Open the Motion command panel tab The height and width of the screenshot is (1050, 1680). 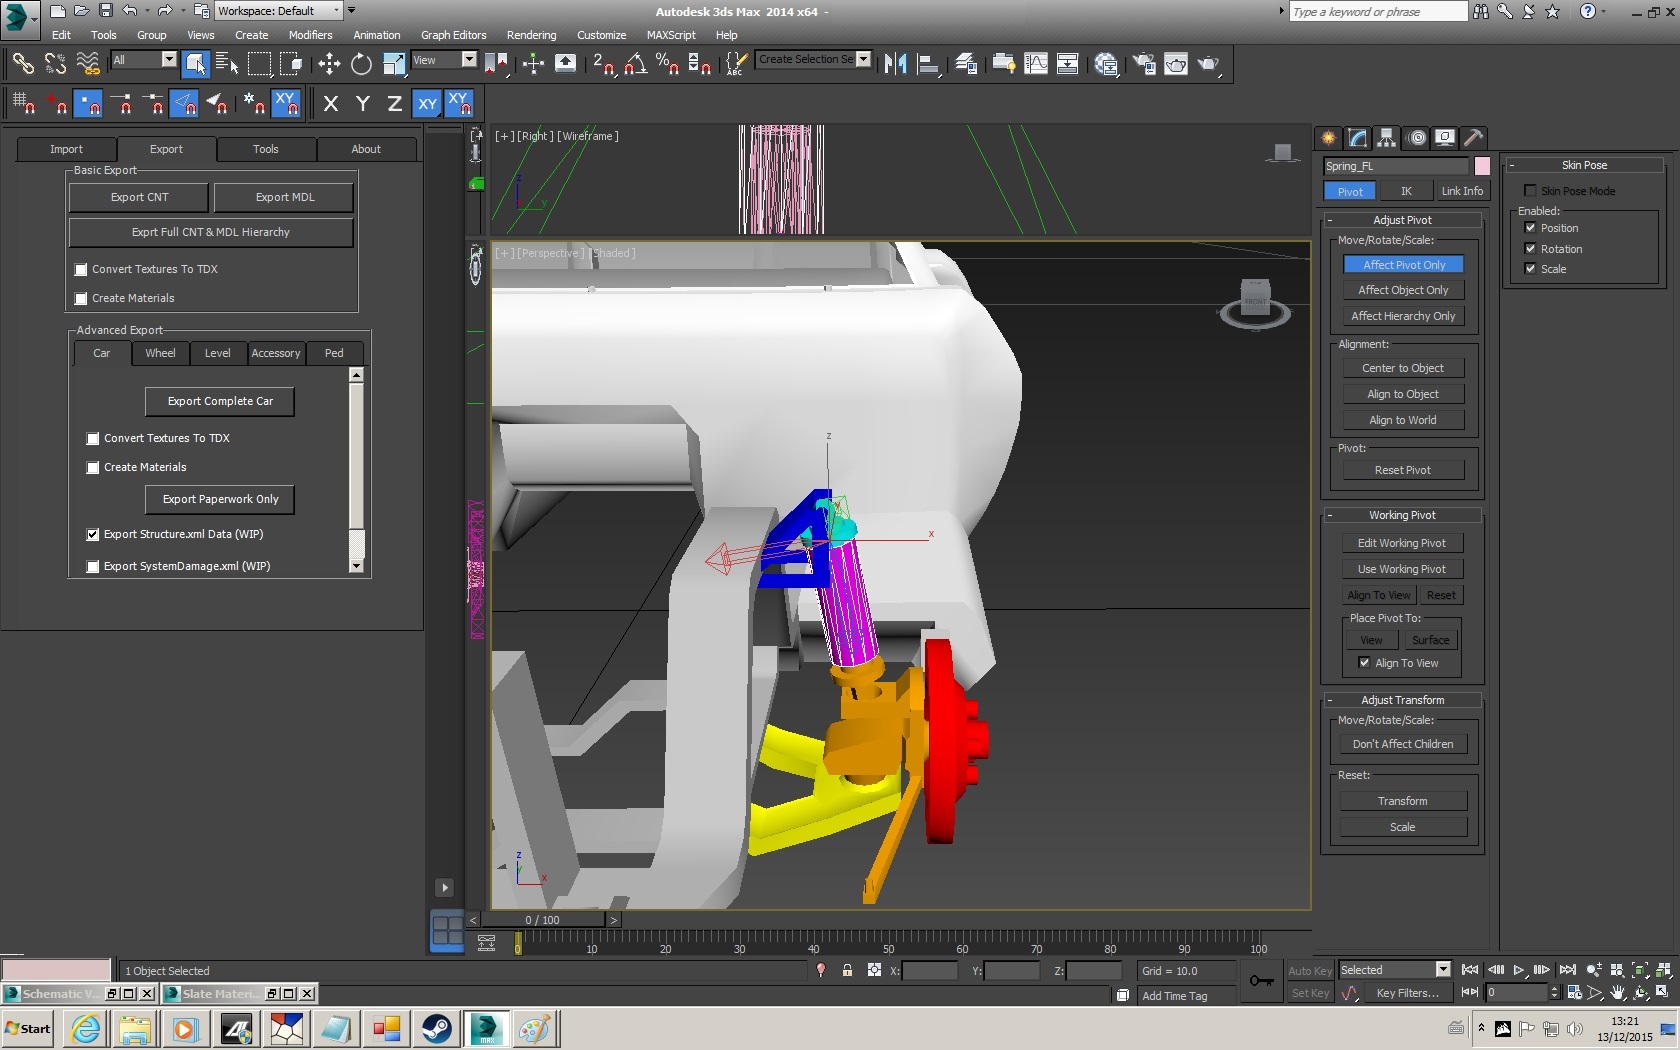point(1416,138)
